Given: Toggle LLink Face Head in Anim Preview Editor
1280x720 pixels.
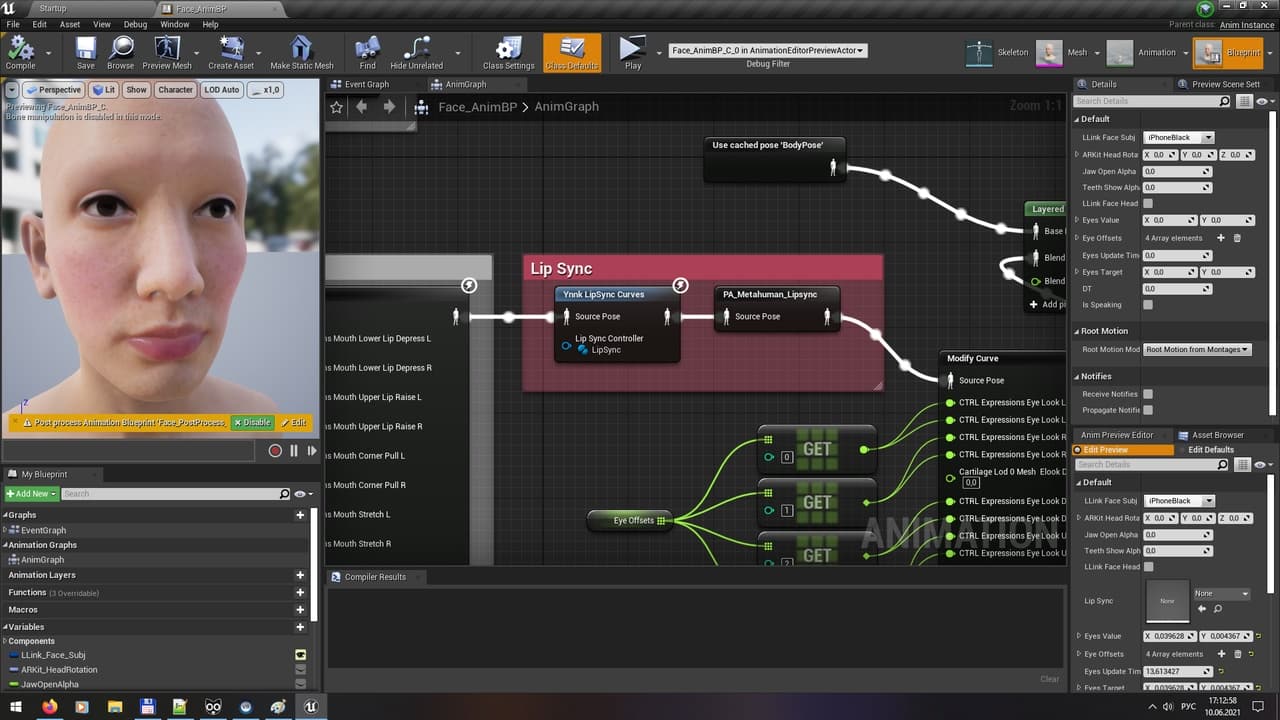Looking at the screenshot, I should pyautogui.click(x=1148, y=567).
